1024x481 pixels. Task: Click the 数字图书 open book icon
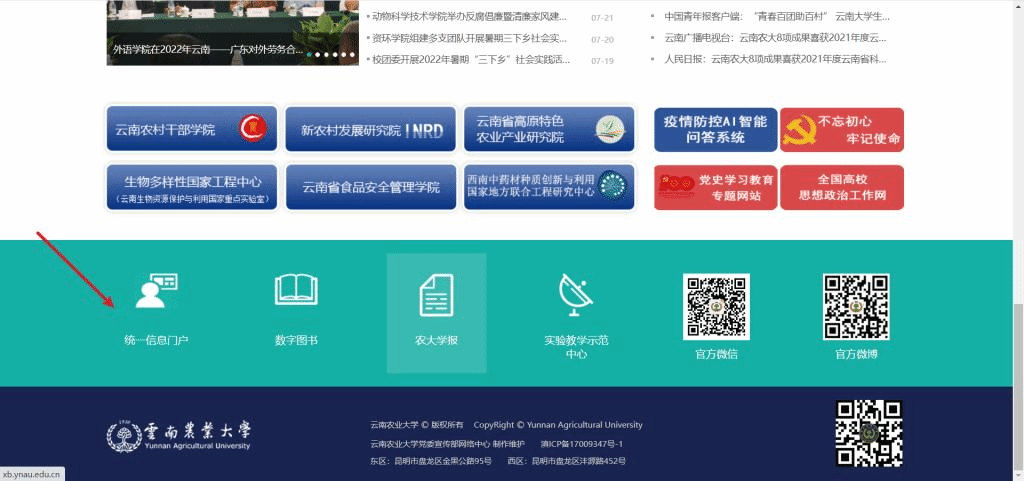click(296, 290)
